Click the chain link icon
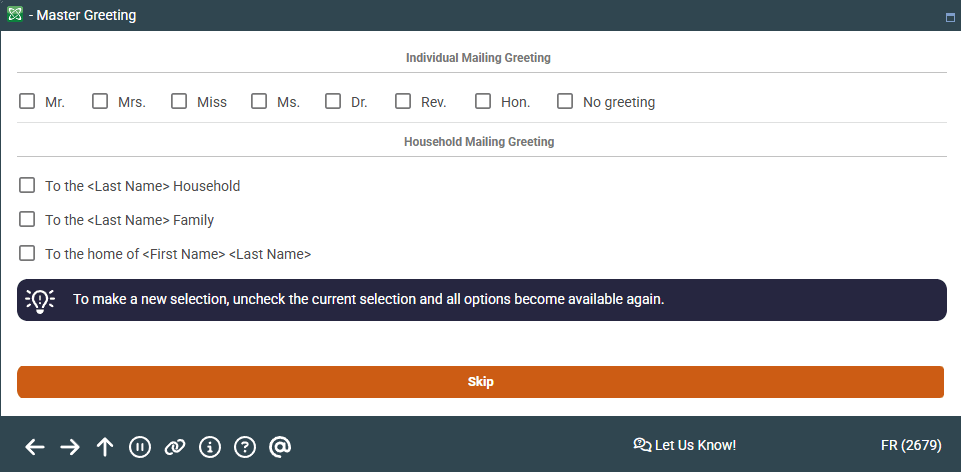Screen dimensions: 961x472 (x=175, y=447)
